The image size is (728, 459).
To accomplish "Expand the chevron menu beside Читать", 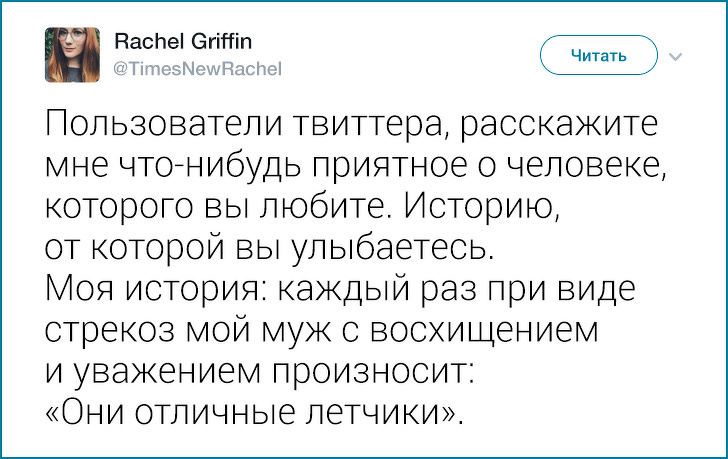I will pyautogui.click(x=674, y=56).
